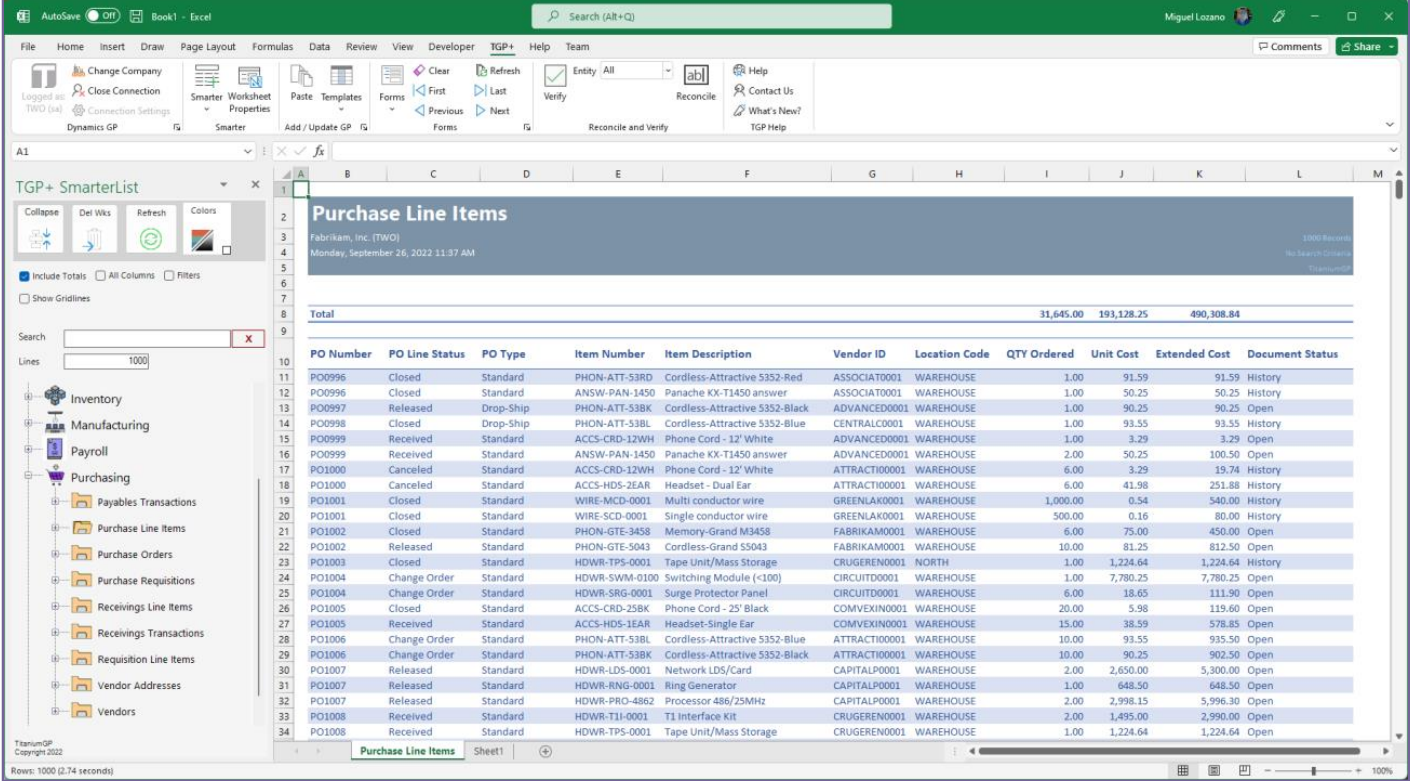Viewport: 1410px width, 781px height.
Task: Expand the Inventory tree node
Action: coord(28,398)
